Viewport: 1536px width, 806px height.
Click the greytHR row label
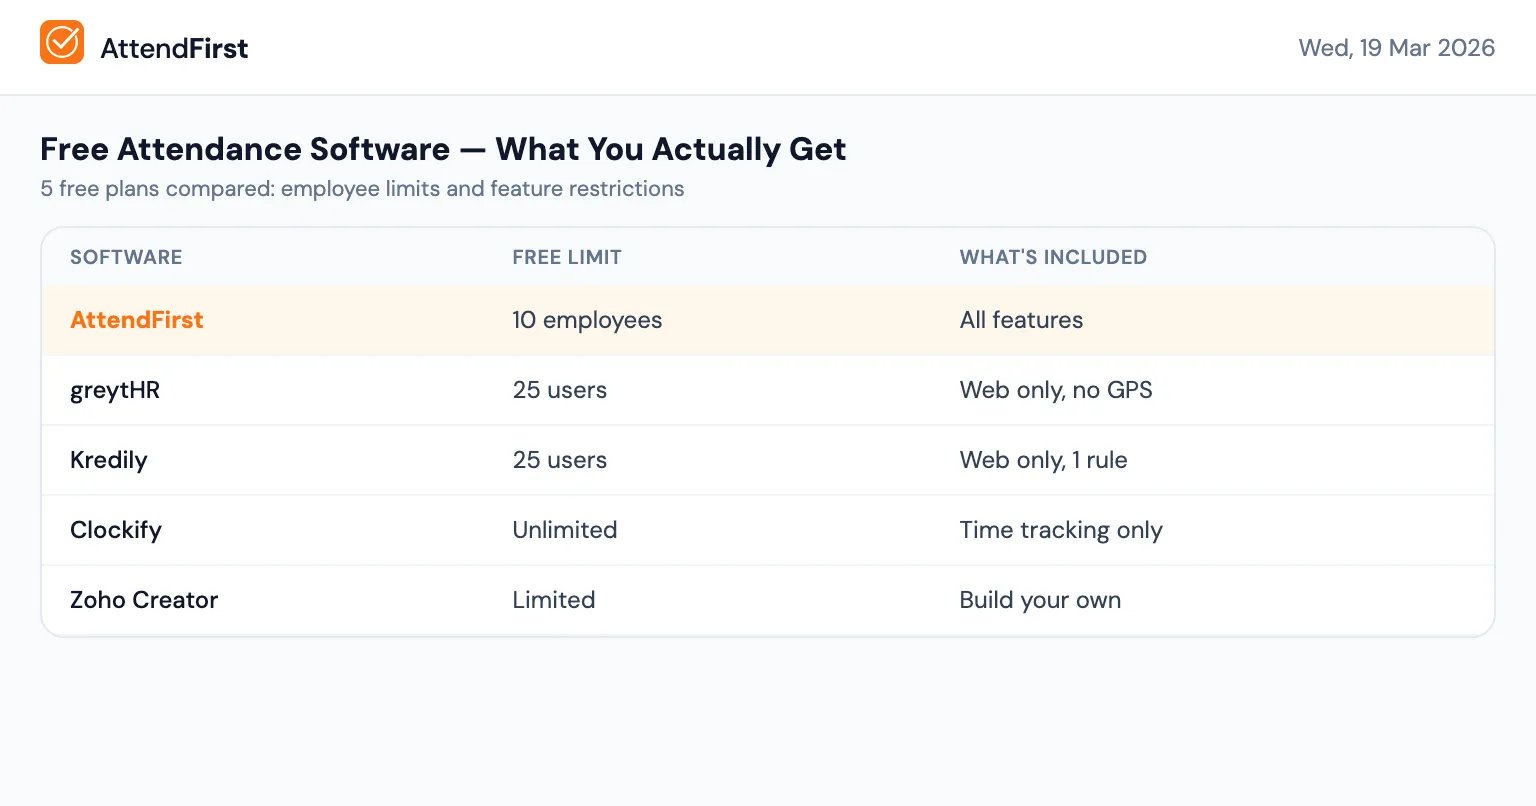[114, 390]
